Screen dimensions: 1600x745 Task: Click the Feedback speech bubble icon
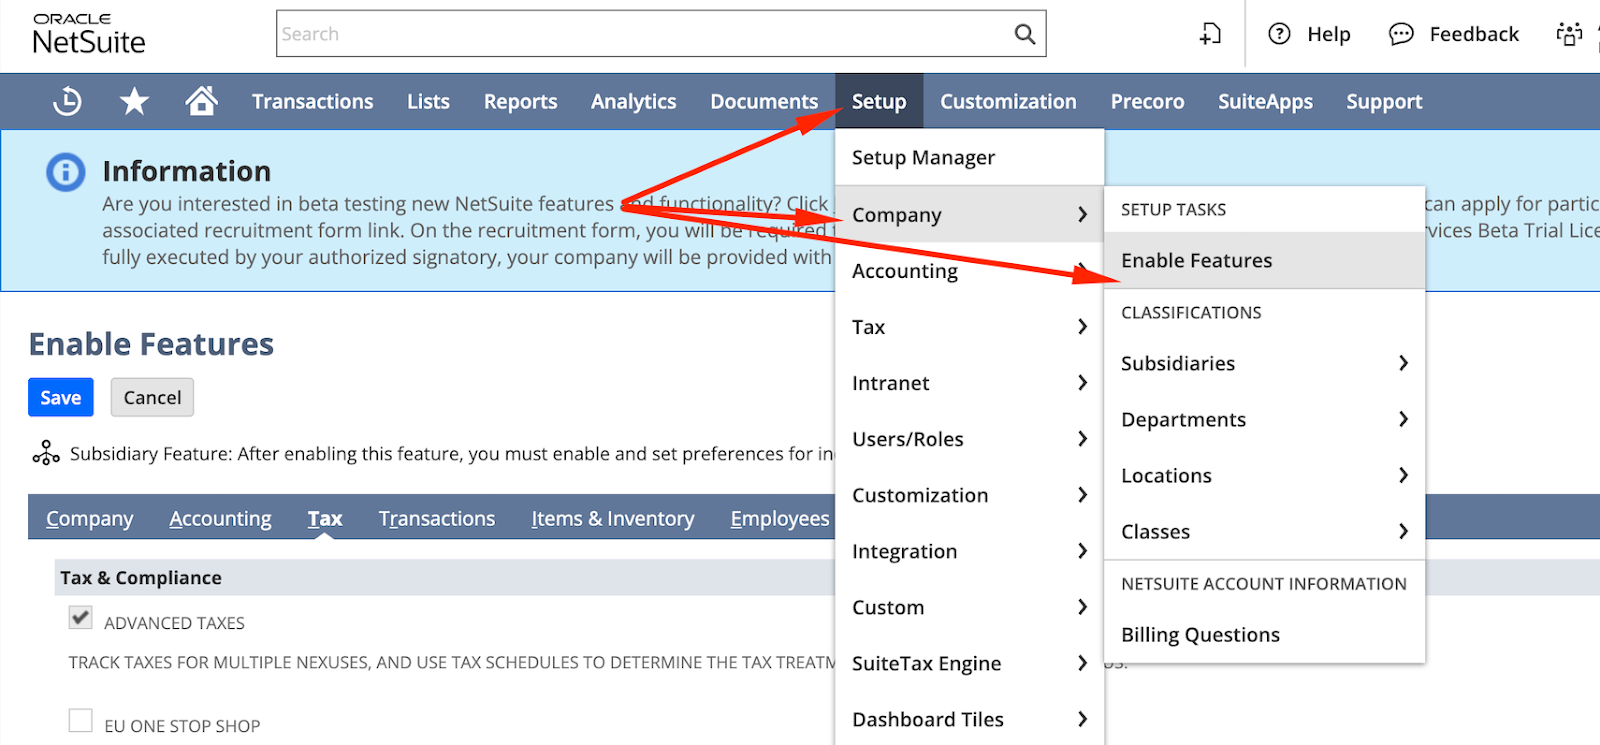click(1401, 34)
